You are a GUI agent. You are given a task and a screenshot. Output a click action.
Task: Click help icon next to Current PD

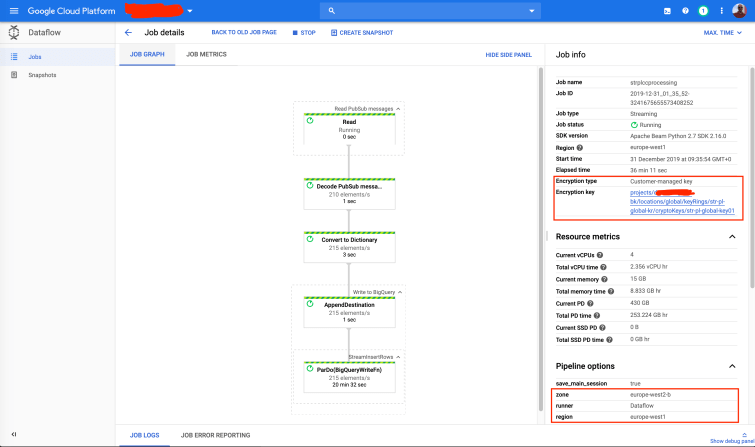click(x=590, y=303)
